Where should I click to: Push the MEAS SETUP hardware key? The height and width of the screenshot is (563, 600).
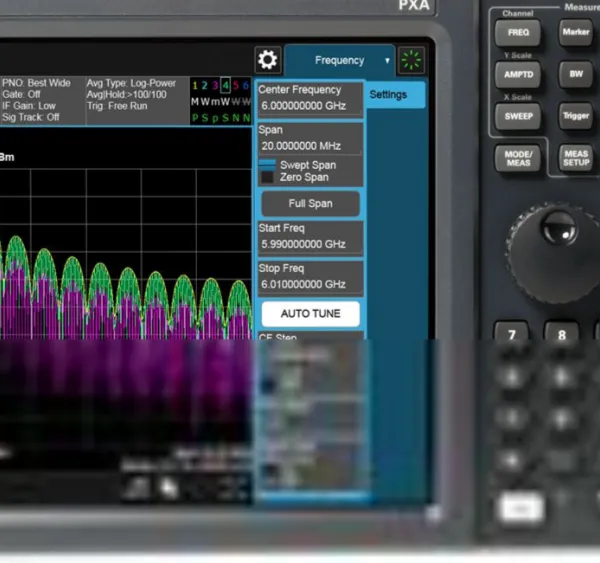[x=576, y=158]
